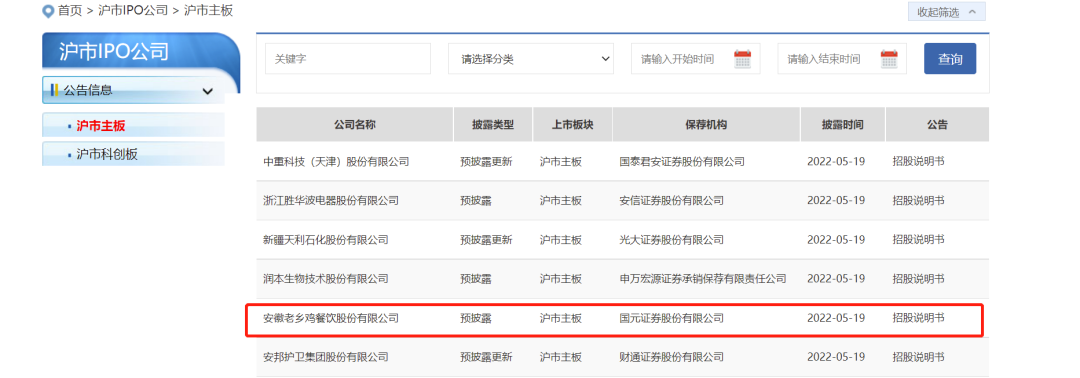Click the 公告 column header

pos(937,125)
